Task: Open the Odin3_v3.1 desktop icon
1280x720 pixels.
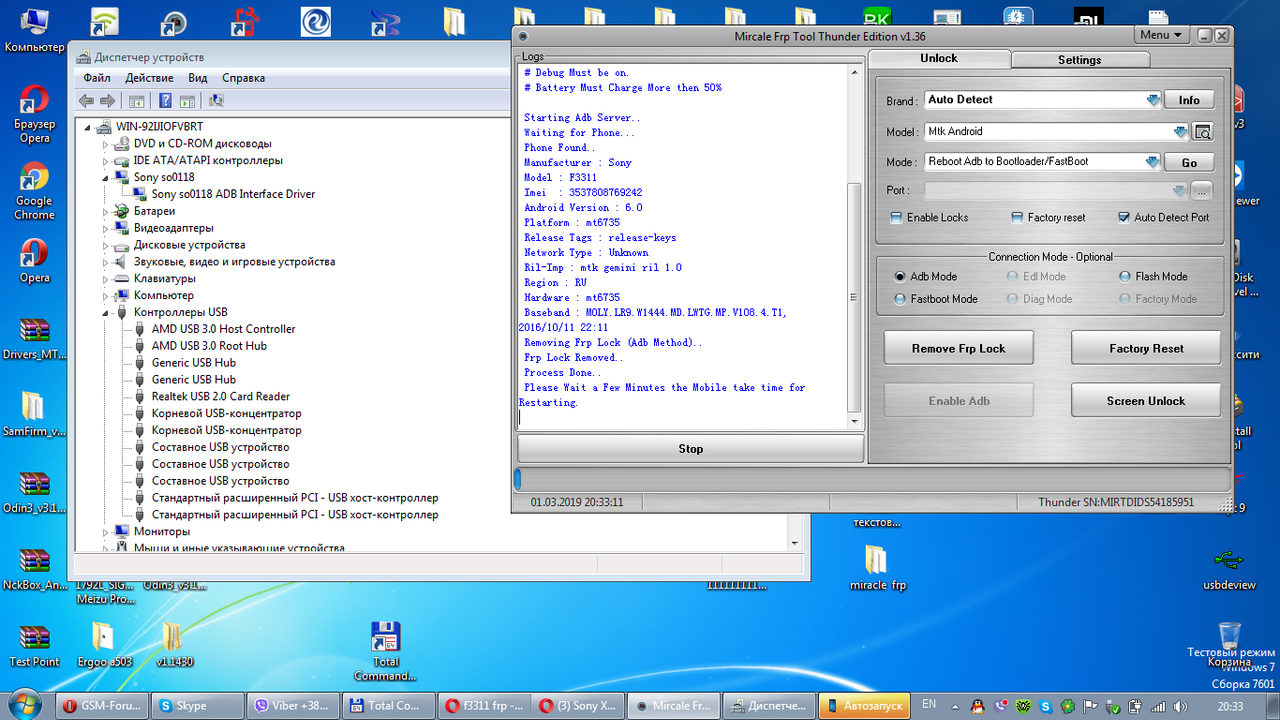Action: [33, 485]
